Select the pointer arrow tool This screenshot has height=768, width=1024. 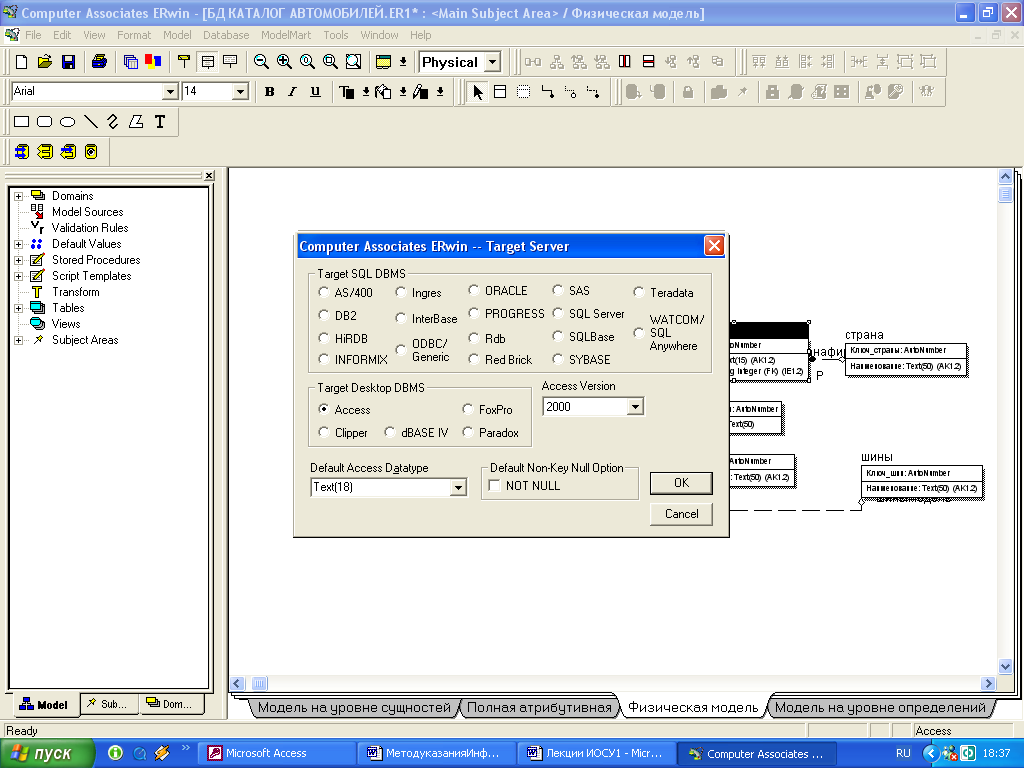[x=477, y=92]
